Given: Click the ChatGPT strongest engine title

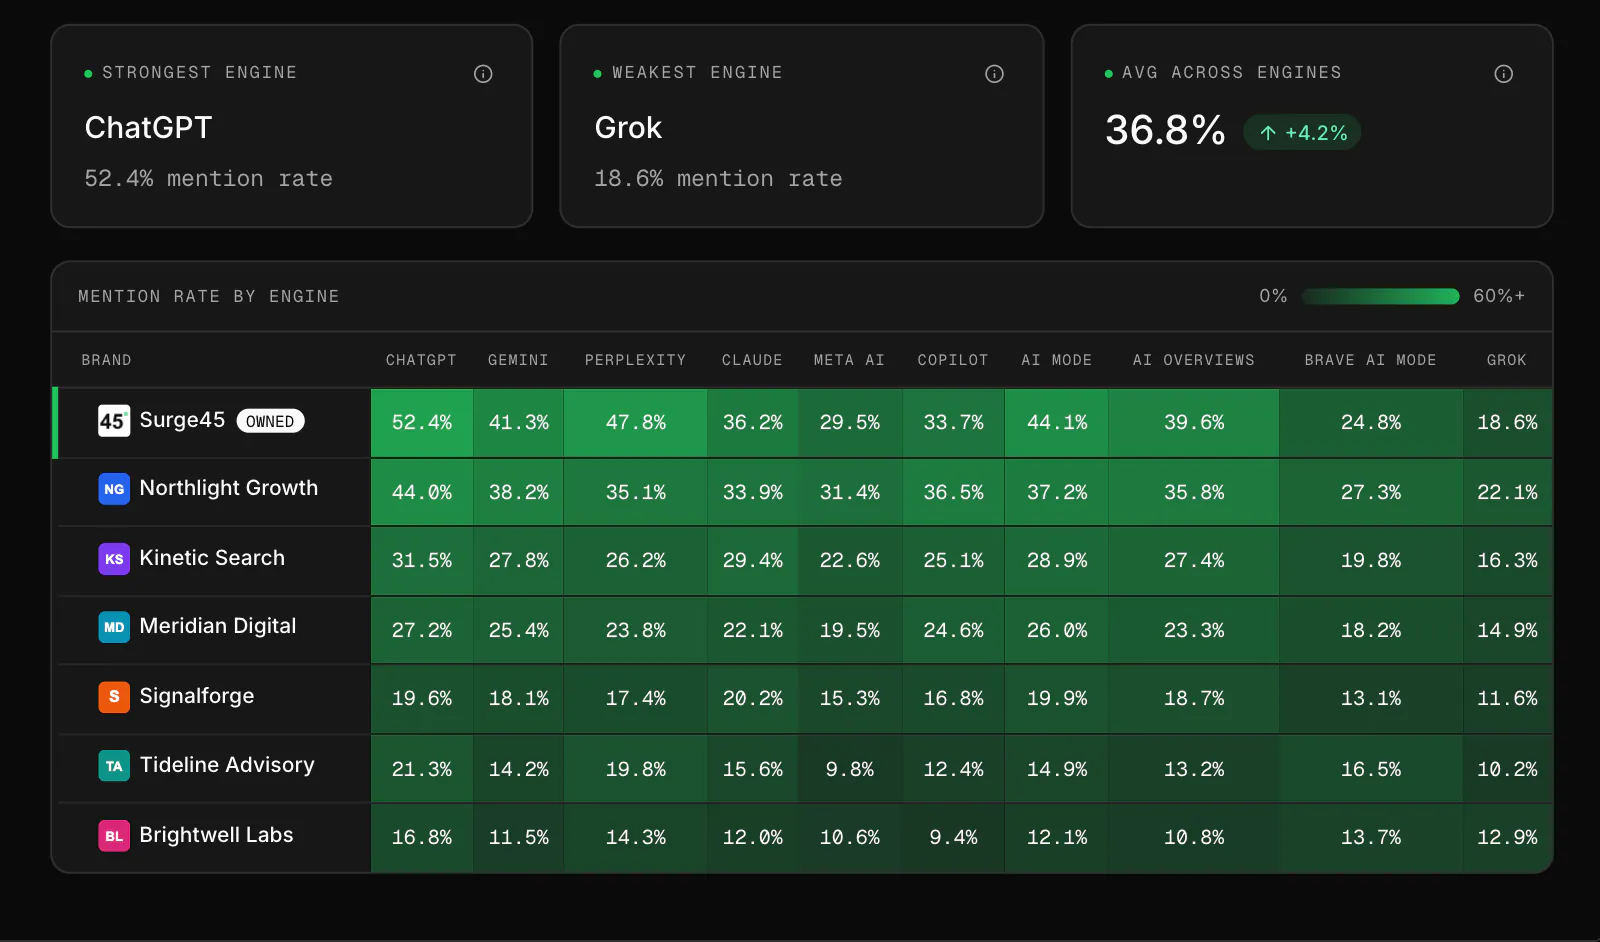Looking at the screenshot, I should pyautogui.click(x=148, y=128).
